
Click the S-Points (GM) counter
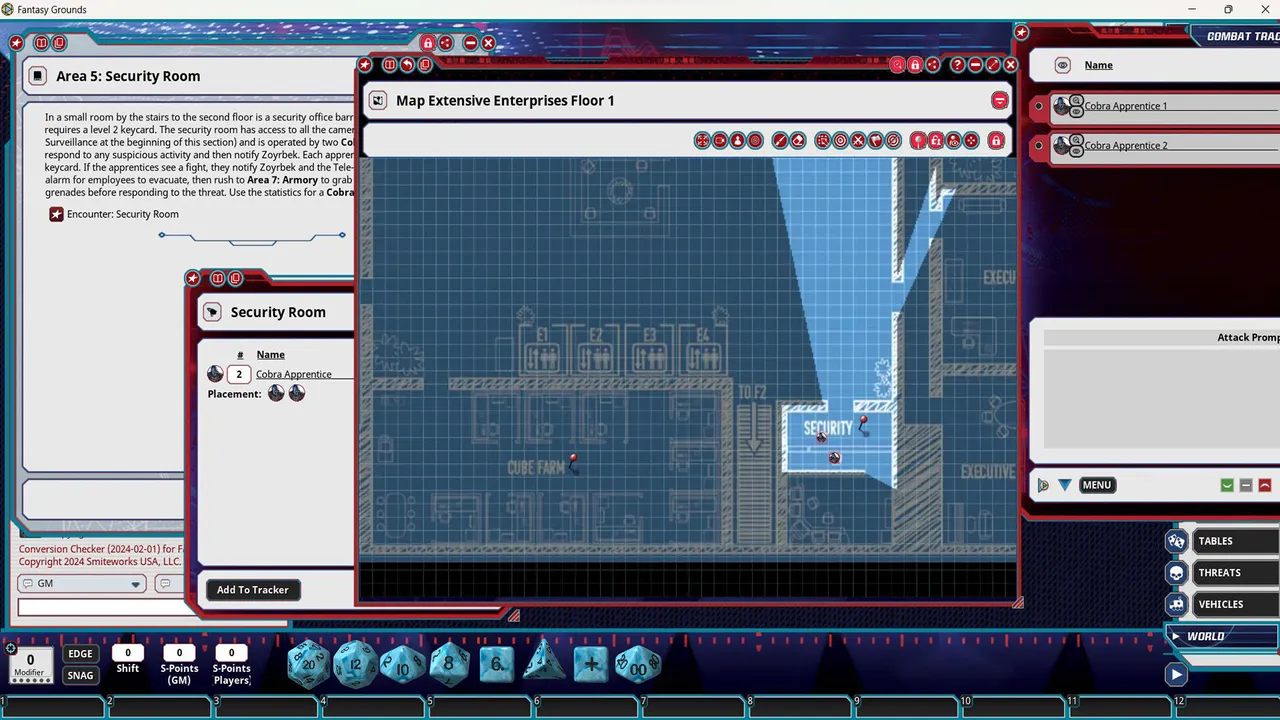click(x=179, y=653)
